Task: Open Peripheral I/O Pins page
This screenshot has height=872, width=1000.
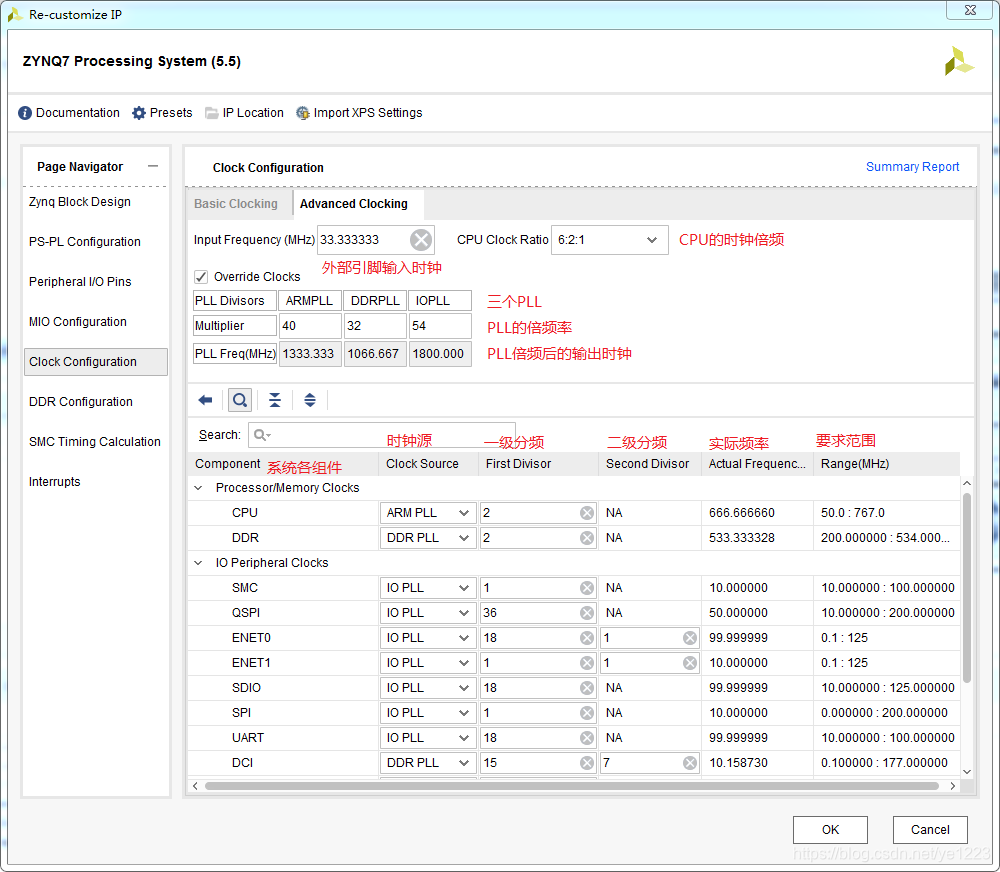Action: 80,282
